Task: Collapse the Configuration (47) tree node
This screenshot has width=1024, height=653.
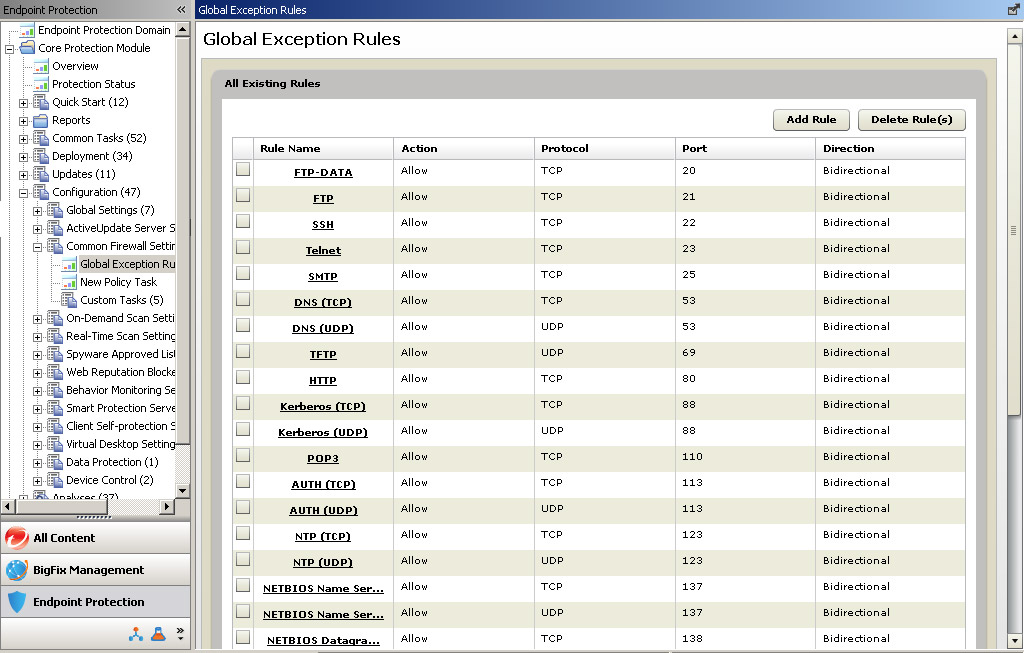Action: (24, 192)
